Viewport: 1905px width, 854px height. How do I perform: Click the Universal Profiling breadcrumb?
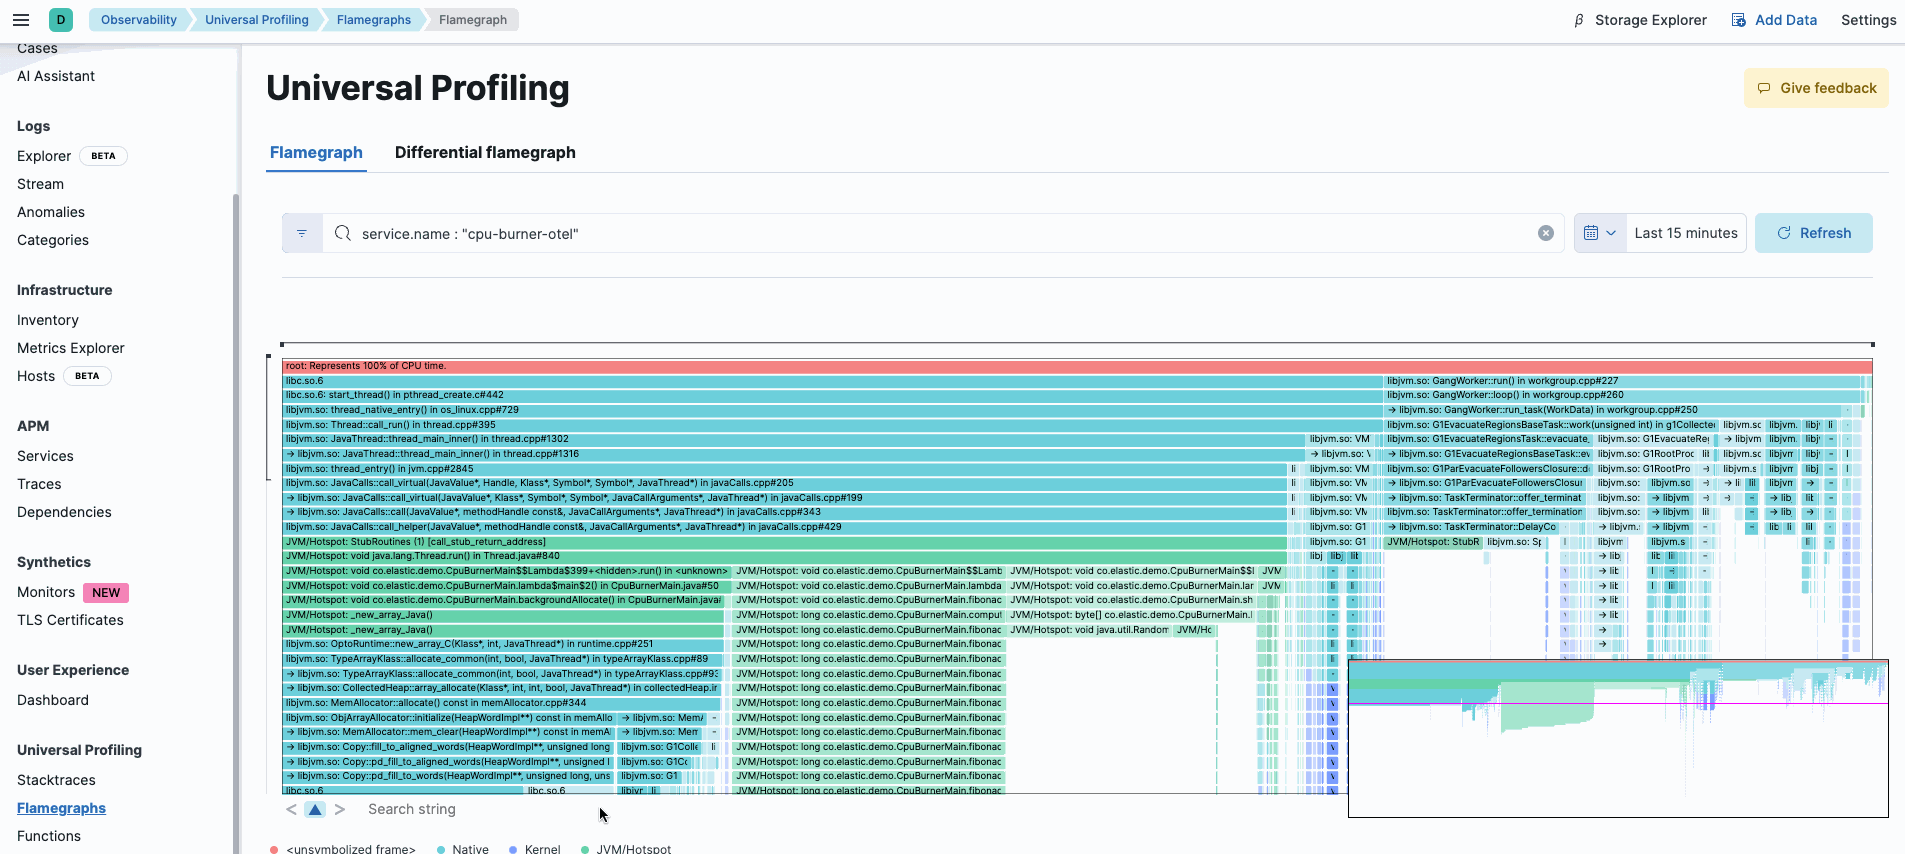pos(257,20)
